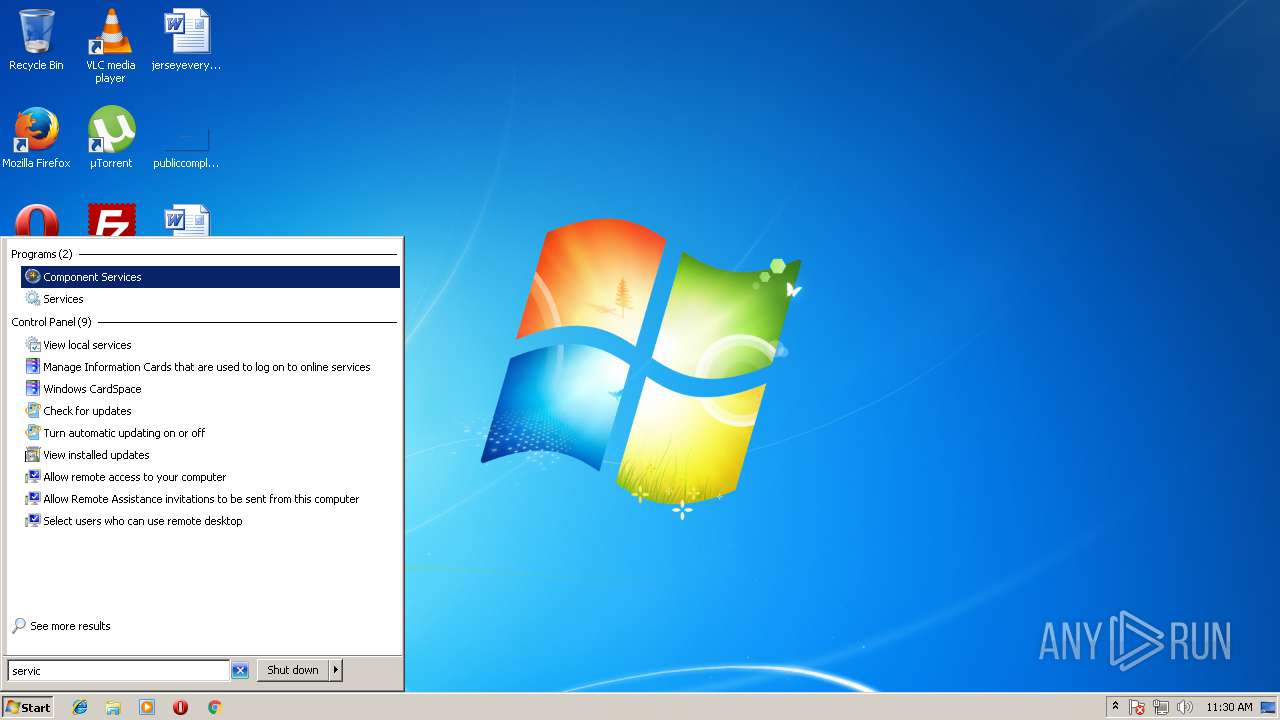Click the magnifier icon beside See more results
Image resolution: width=1280 pixels, height=720 pixels.
[19, 626]
